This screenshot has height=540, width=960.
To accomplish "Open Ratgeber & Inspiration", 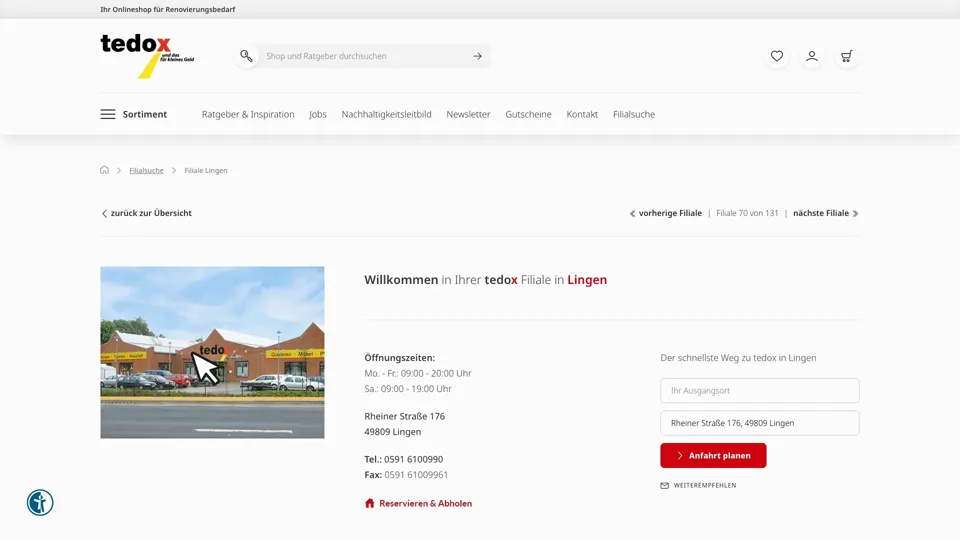I will 248,114.
